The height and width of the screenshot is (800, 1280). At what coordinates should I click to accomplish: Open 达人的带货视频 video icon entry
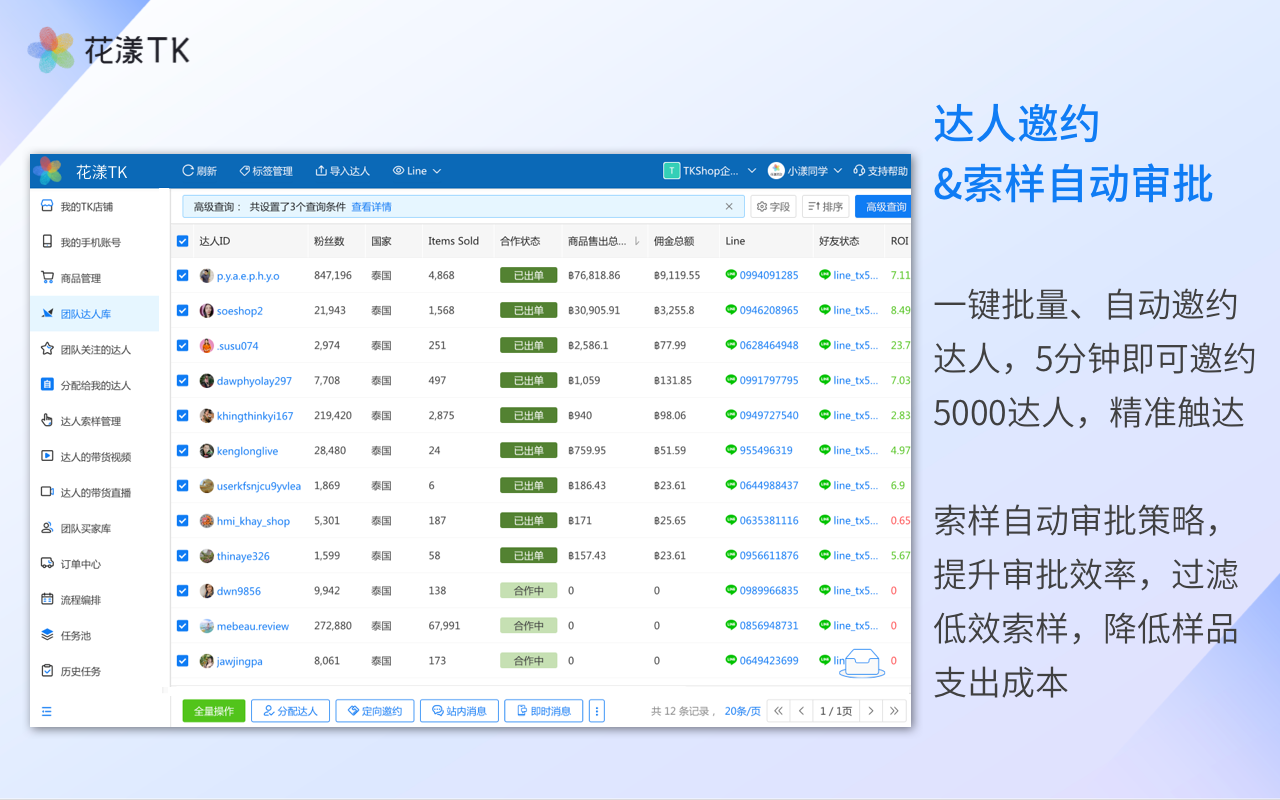click(x=47, y=456)
